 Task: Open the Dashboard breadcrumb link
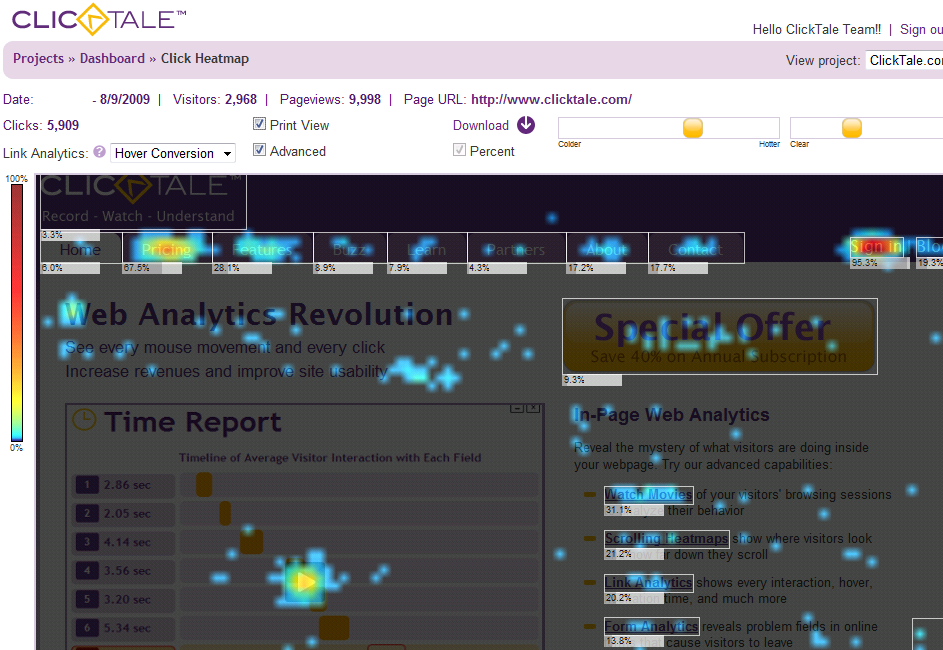pos(112,58)
